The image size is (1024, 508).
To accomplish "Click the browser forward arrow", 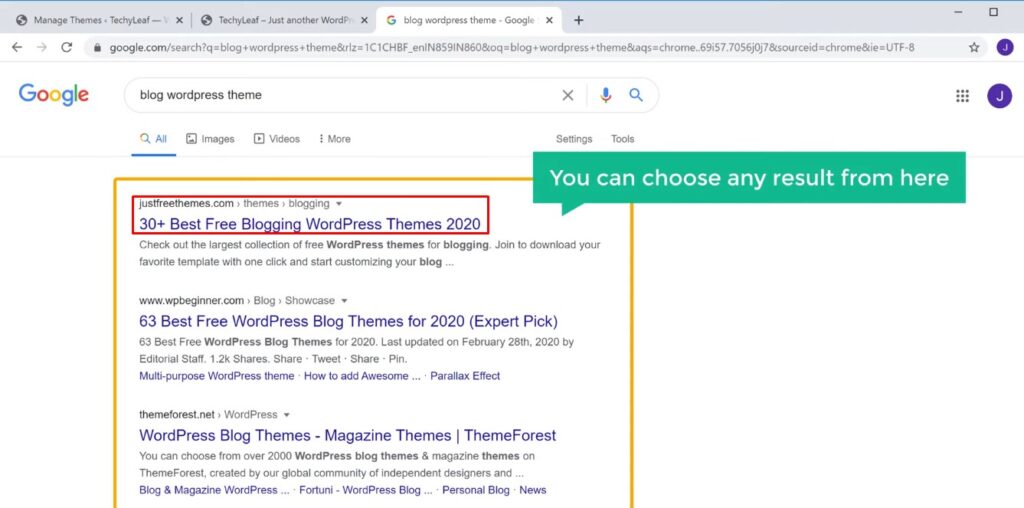I will click(x=41, y=47).
